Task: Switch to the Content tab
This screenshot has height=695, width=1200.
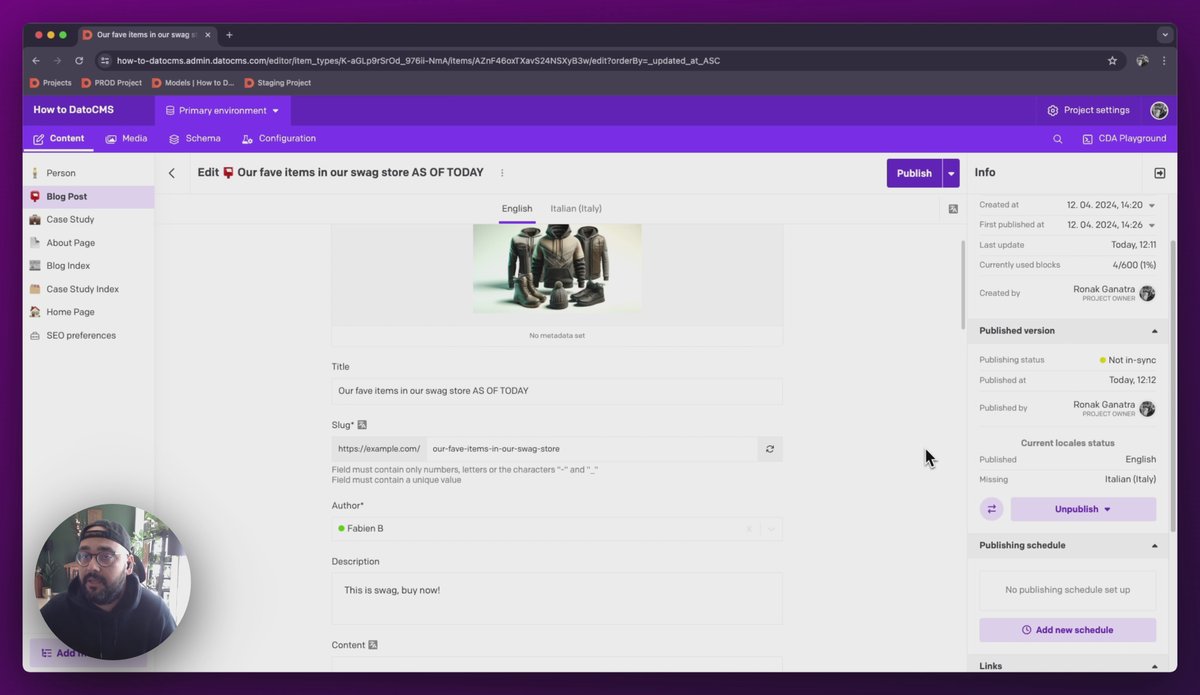Action: (59, 139)
